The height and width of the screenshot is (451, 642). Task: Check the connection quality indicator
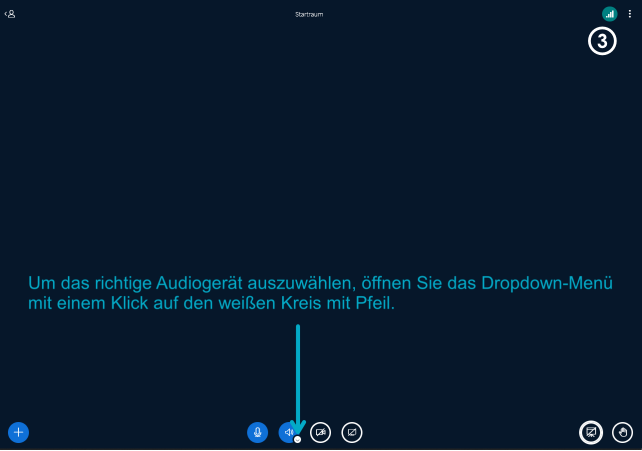coord(609,14)
